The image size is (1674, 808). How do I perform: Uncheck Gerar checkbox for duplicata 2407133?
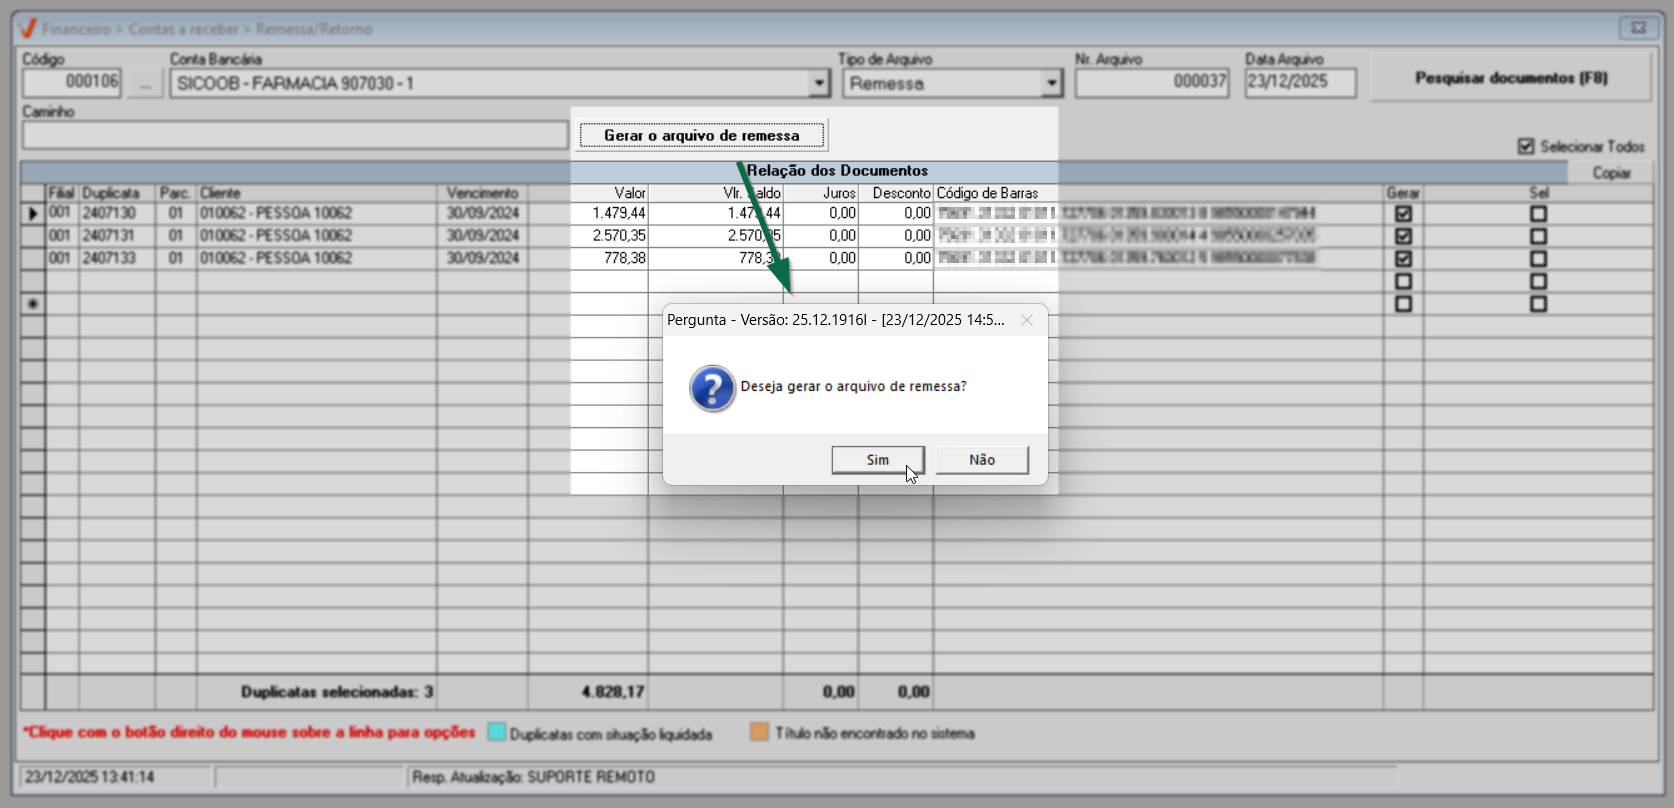tap(1404, 258)
